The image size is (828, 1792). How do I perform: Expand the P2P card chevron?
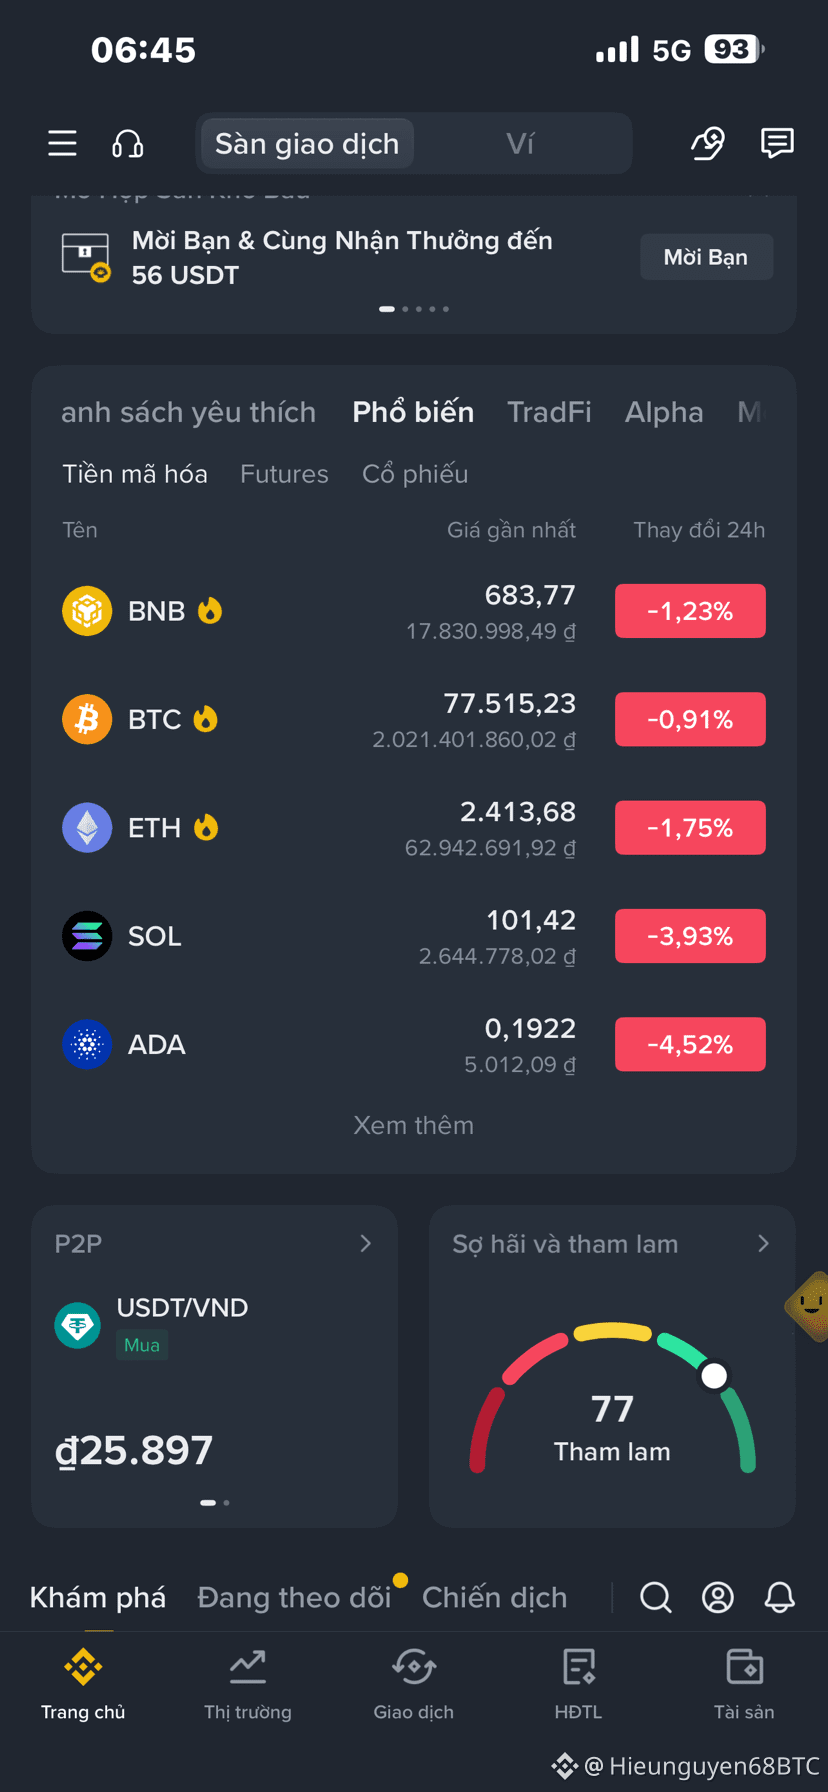click(x=366, y=1243)
